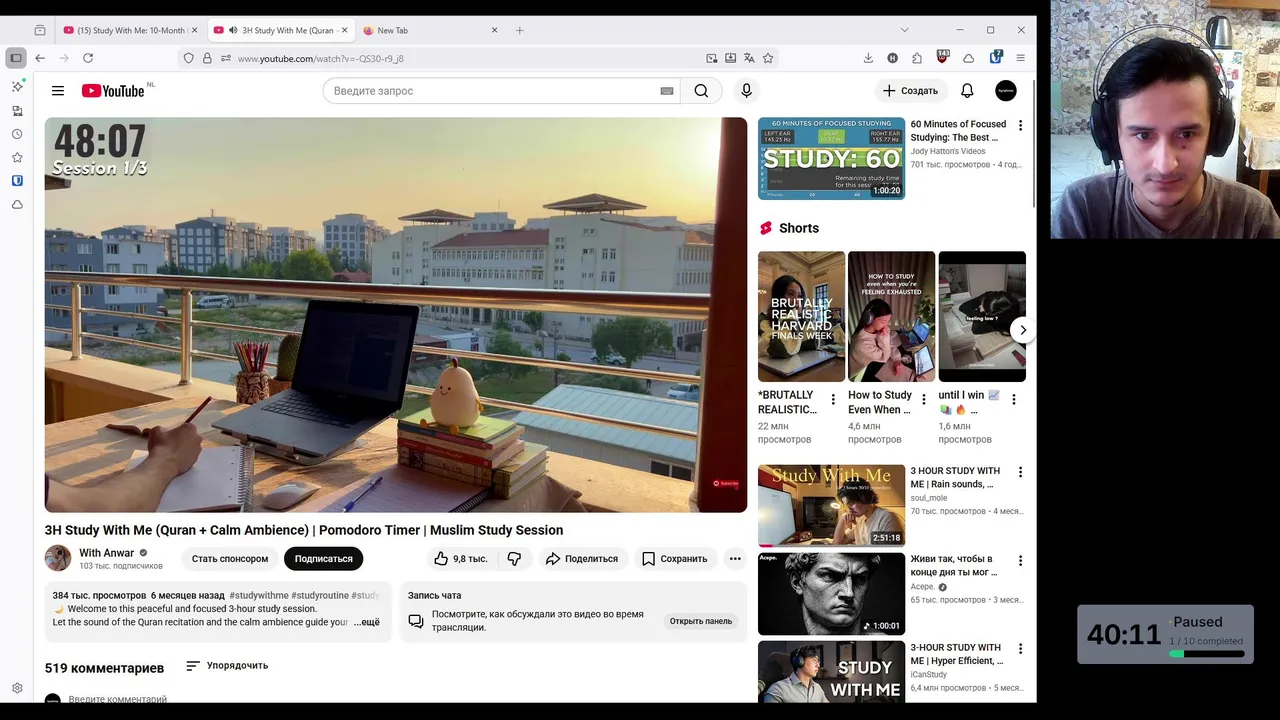Open options for How to Study Even When short
1280x720 pixels.
point(923,400)
